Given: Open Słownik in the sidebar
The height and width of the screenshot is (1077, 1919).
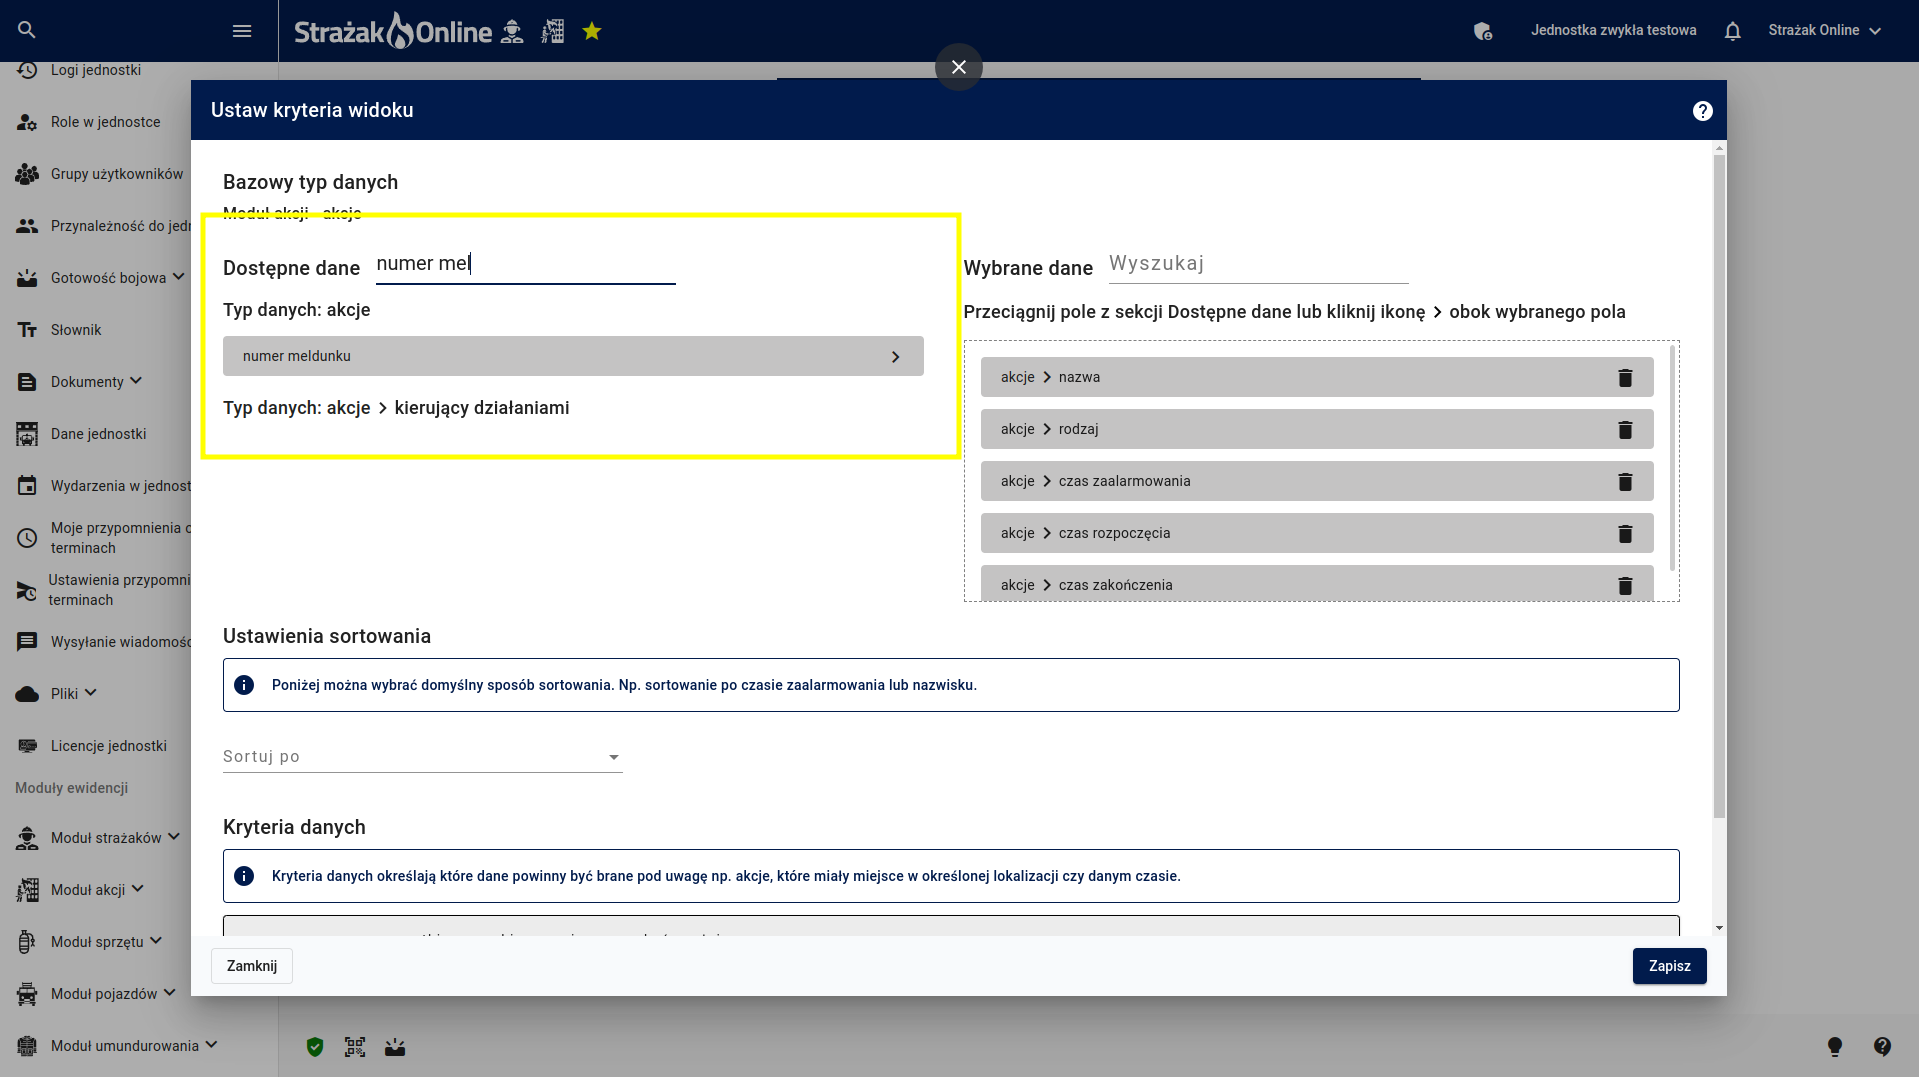Looking at the screenshot, I should [x=76, y=330].
